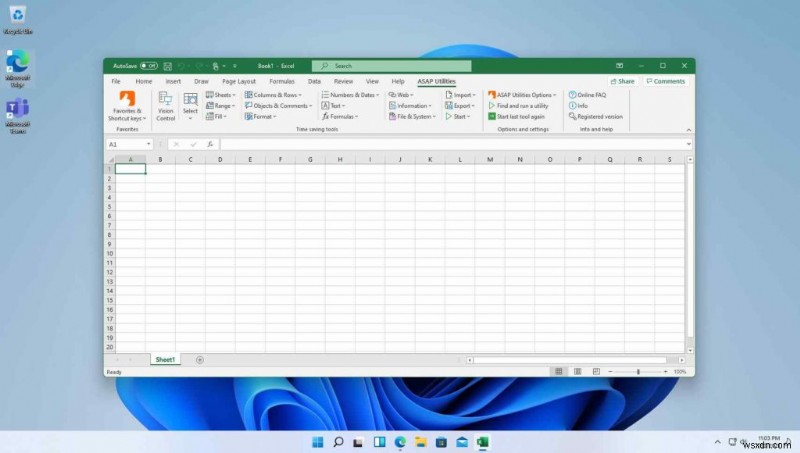Switch to the Review tab
The height and width of the screenshot is (453, 800).
(x=343, y=81)
